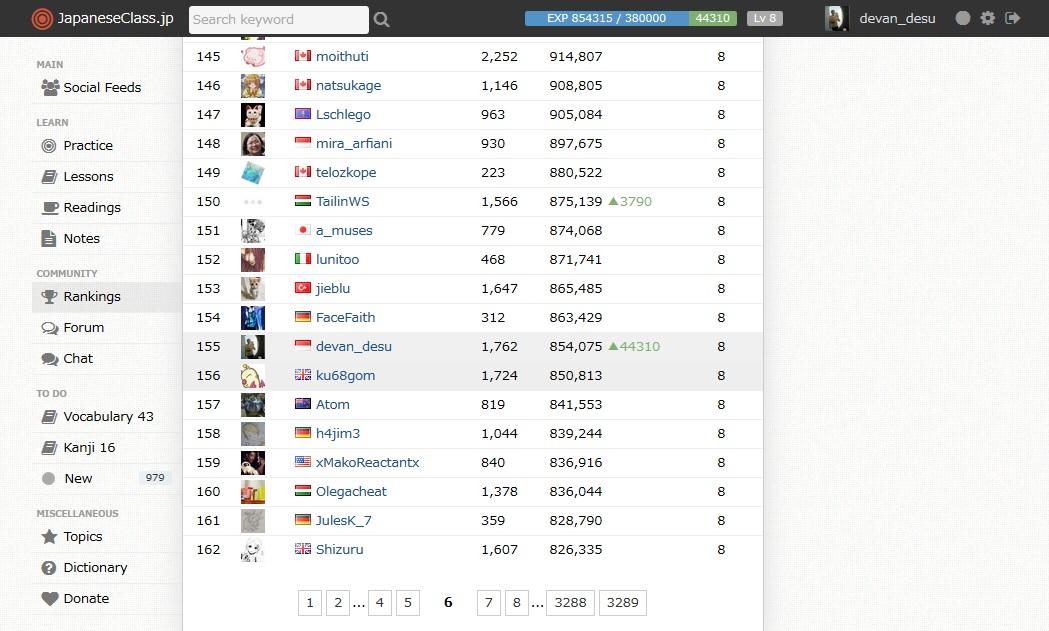Go to Practice section
This screenshot has width=1049, height=631.
click(x=88, y=145)
